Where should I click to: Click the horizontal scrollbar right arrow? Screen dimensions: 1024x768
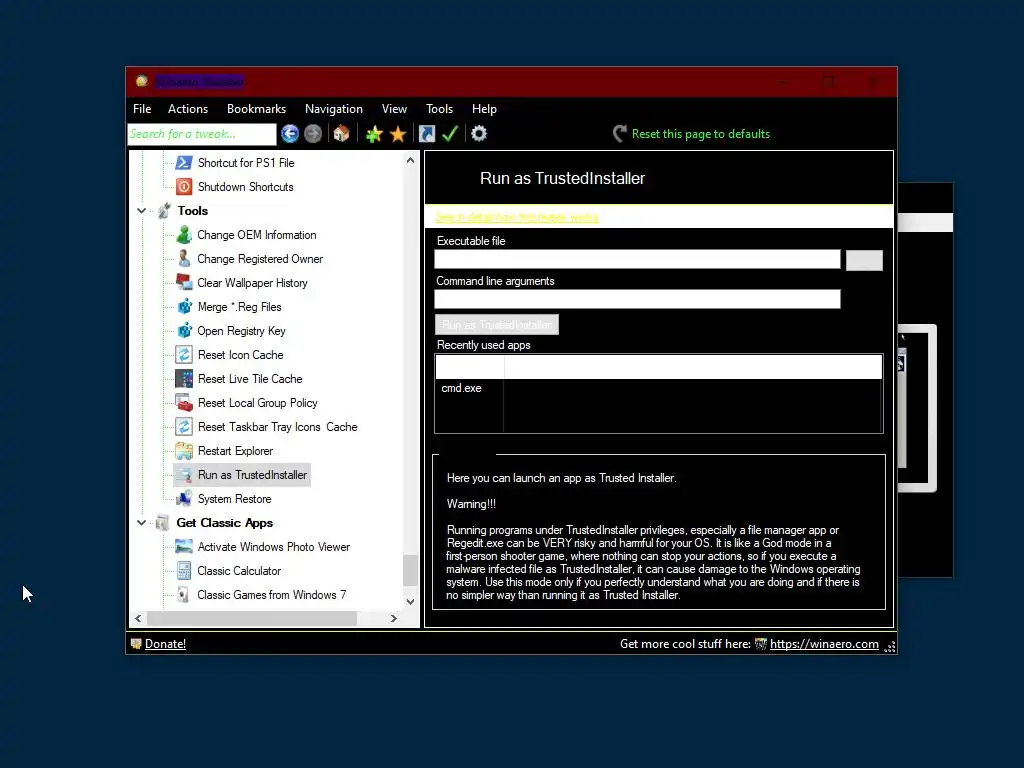pyautogui.click(x=394, y=618)
